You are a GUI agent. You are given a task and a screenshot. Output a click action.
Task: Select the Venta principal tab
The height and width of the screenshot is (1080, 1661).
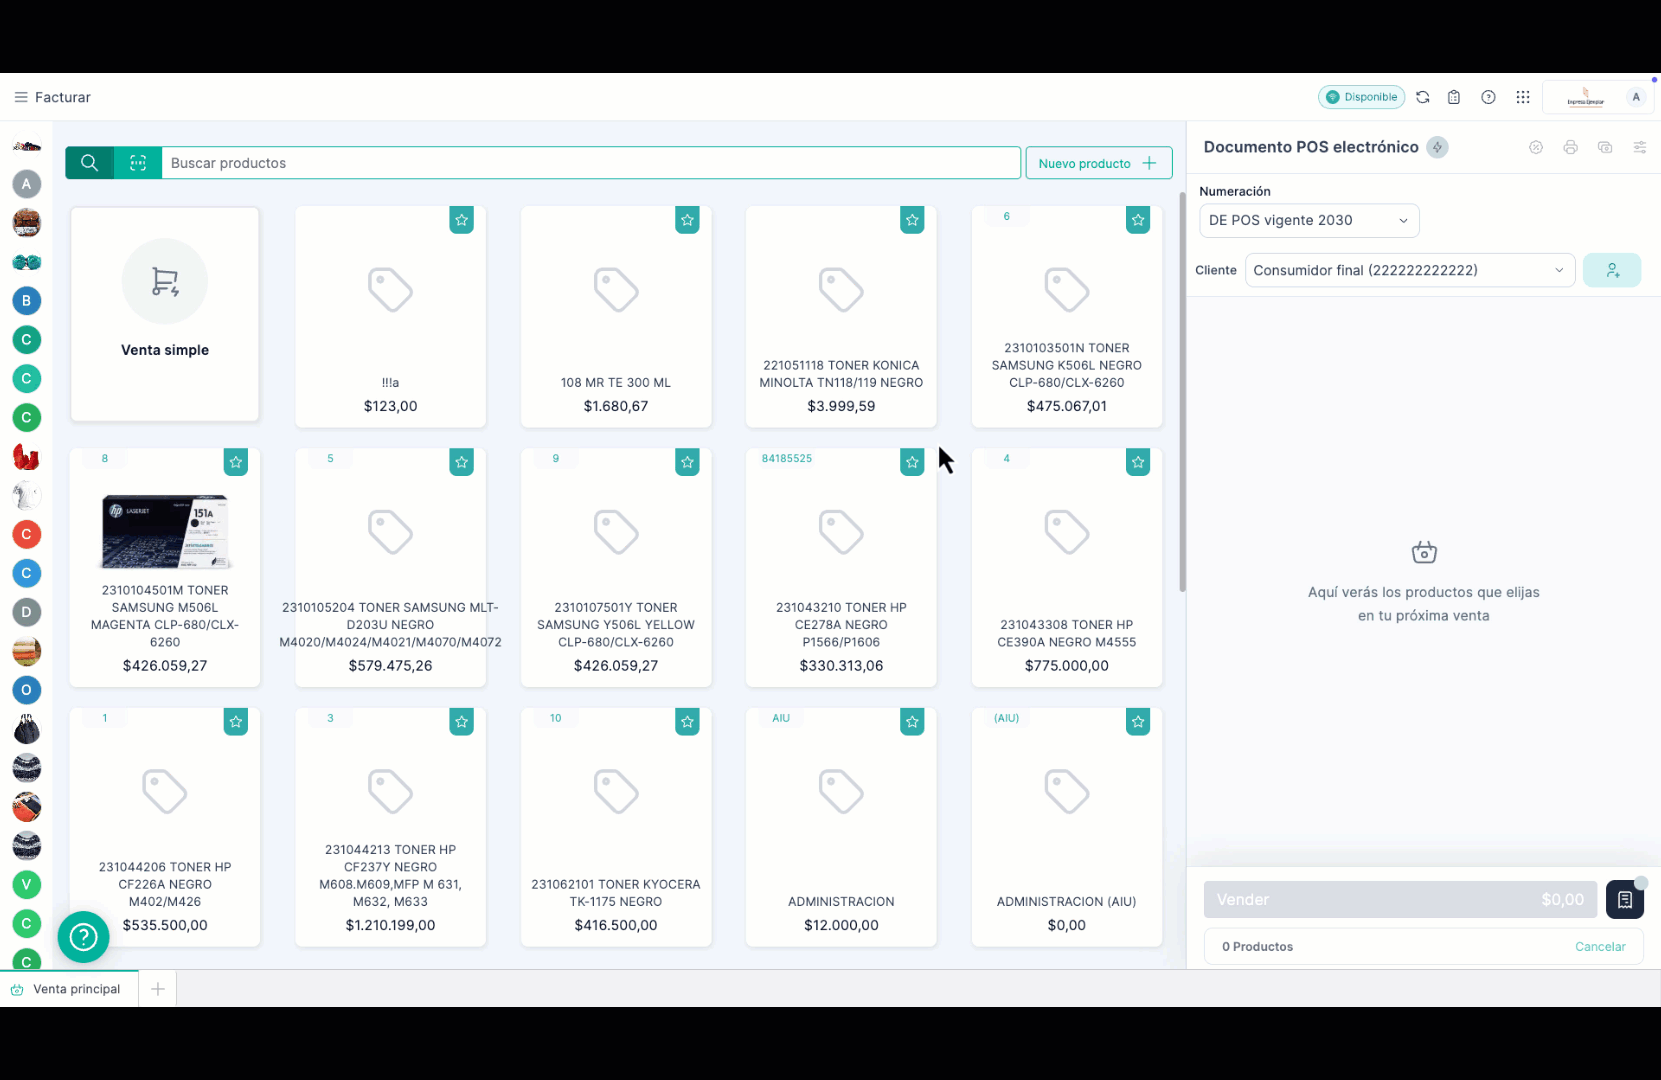pyautogui.click(x=69, y=989)
